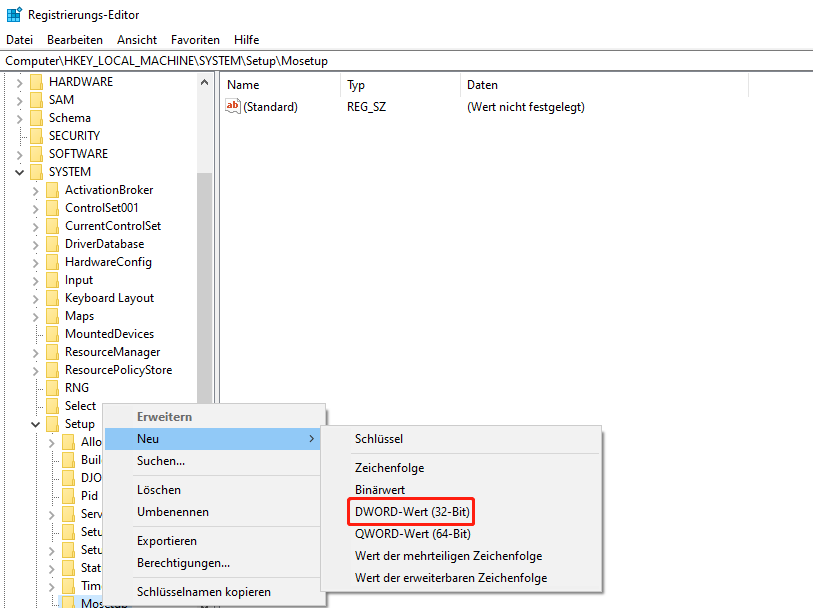Select the Maps folder icon
The height and width of the screenshot is (608, 813).
tap(52, 316)
